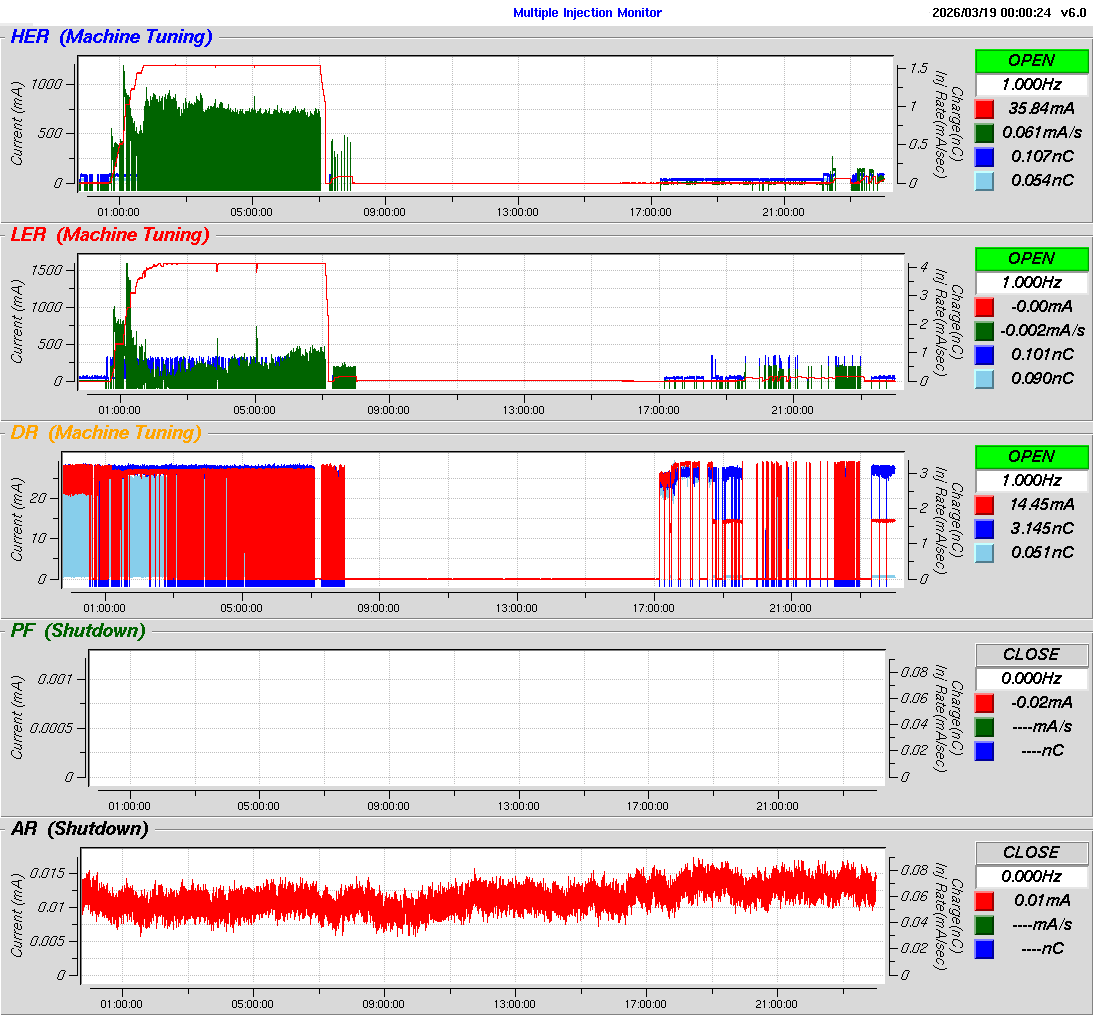The width and height of the screenshot is (1093, 1015).
Task: Click the DR (Machine Tuning) panel title
Action: pyautogui.click(x=105, y=433)
